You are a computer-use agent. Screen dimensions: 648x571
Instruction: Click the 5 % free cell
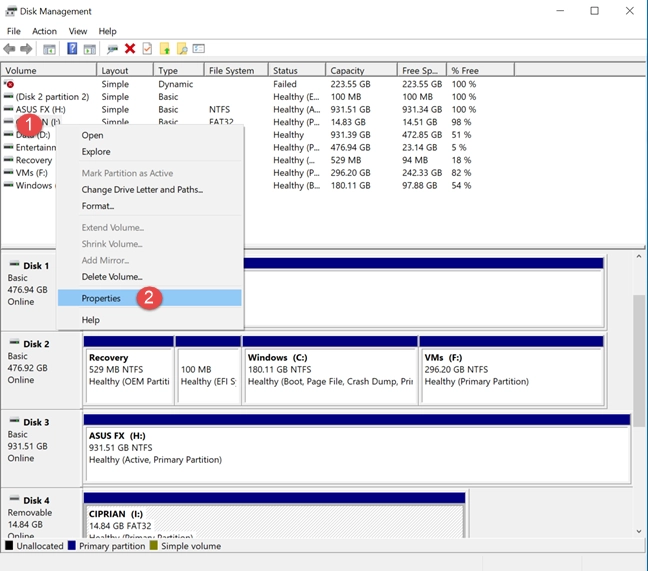(x=459, y=148)
